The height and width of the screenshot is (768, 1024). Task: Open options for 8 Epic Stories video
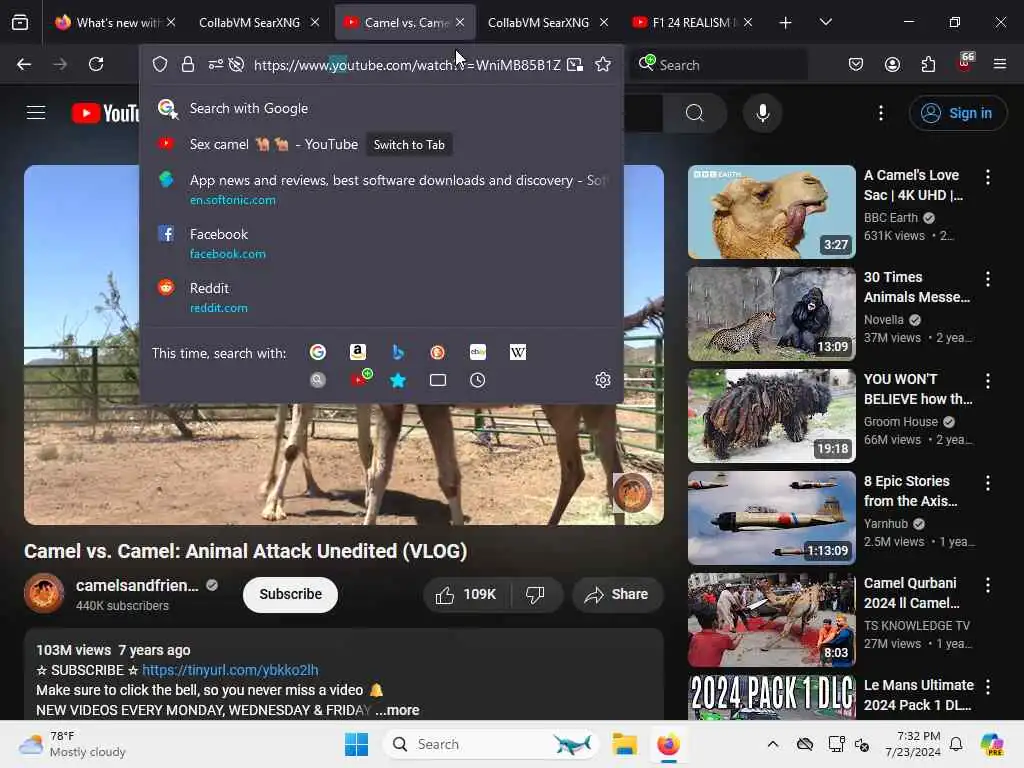[x=987, y=483]
